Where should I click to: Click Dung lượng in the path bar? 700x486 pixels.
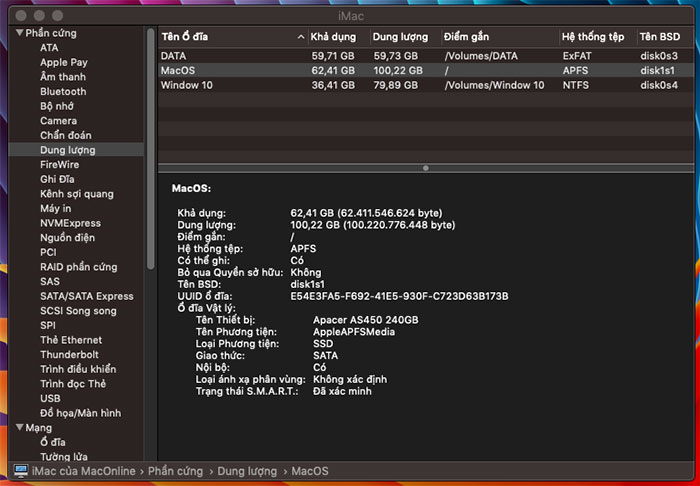click(247, 471)
